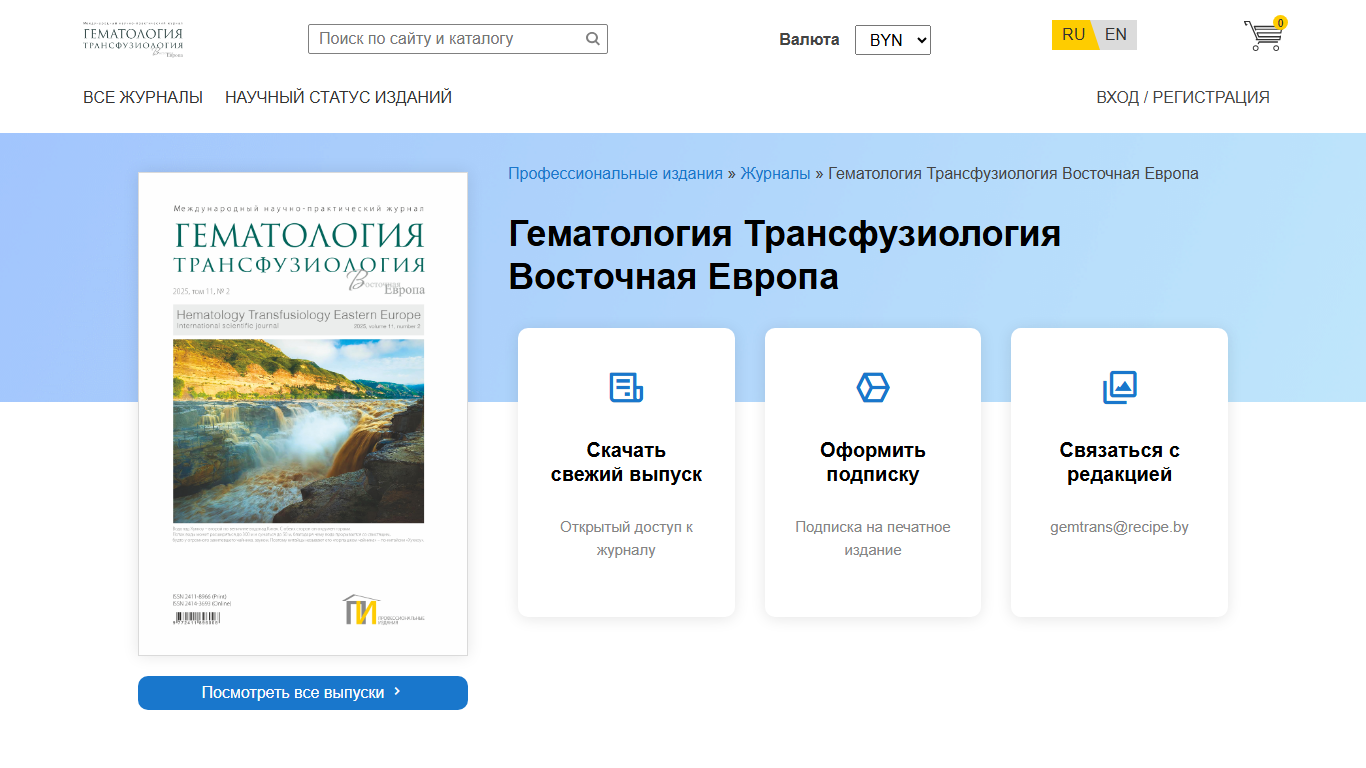
Task: Switch language to RU
Action: (1073, 35)
